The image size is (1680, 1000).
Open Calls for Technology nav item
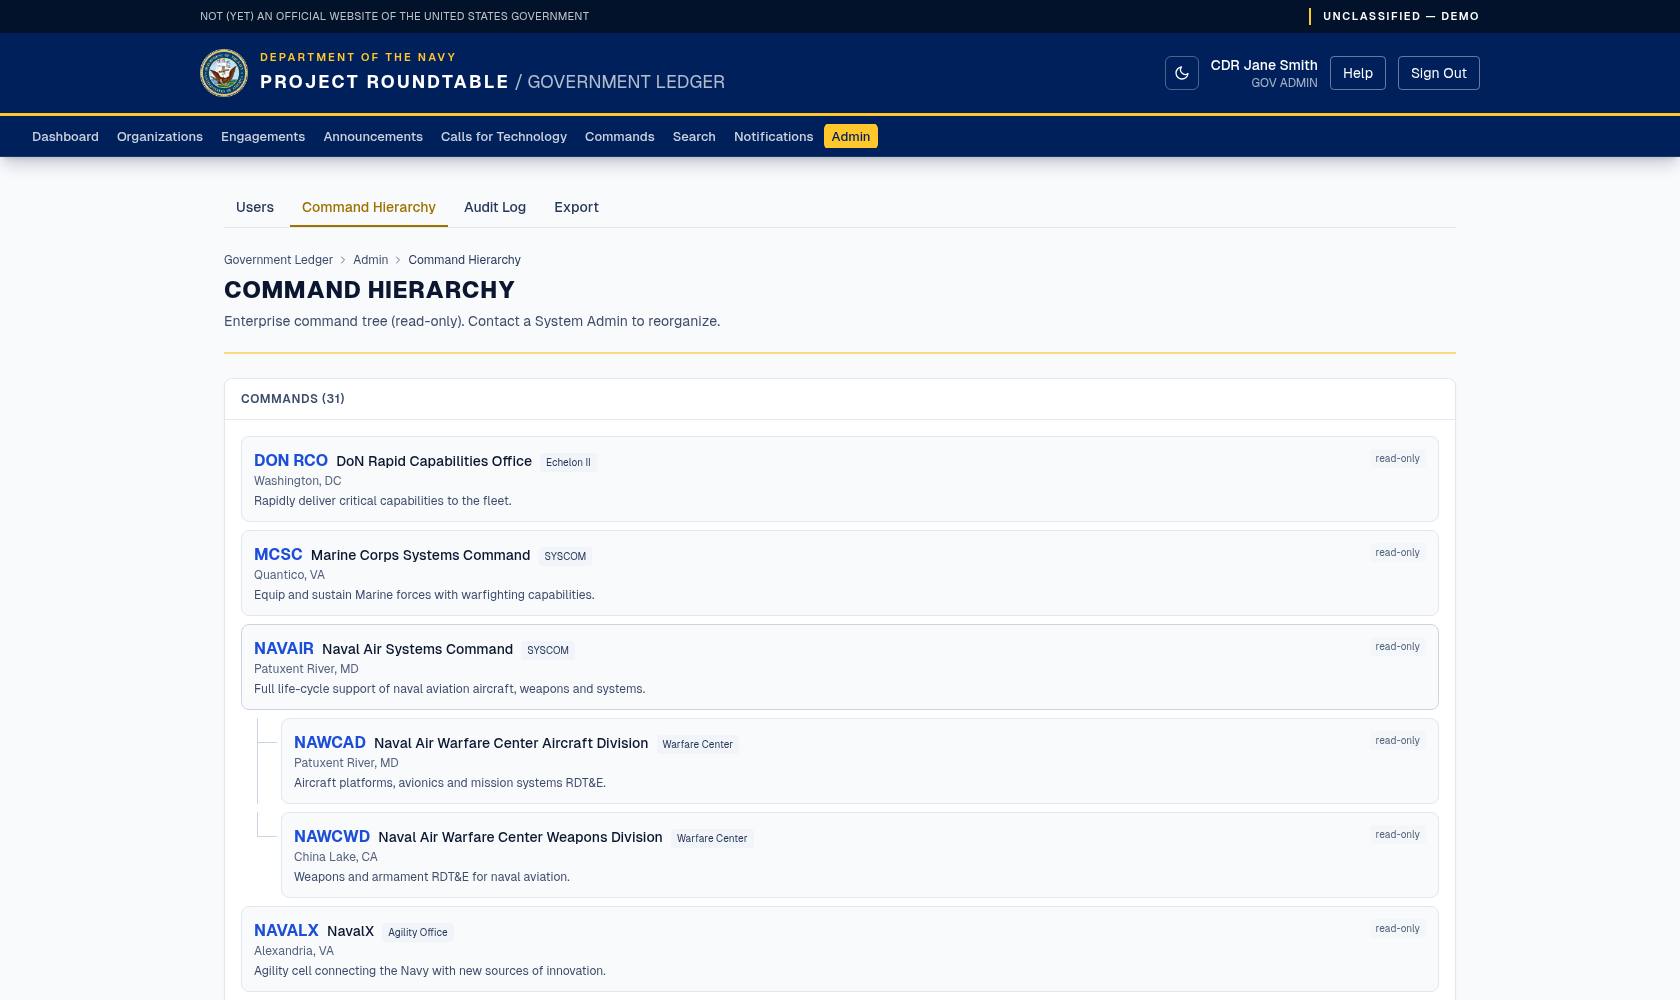pos(504,137)
